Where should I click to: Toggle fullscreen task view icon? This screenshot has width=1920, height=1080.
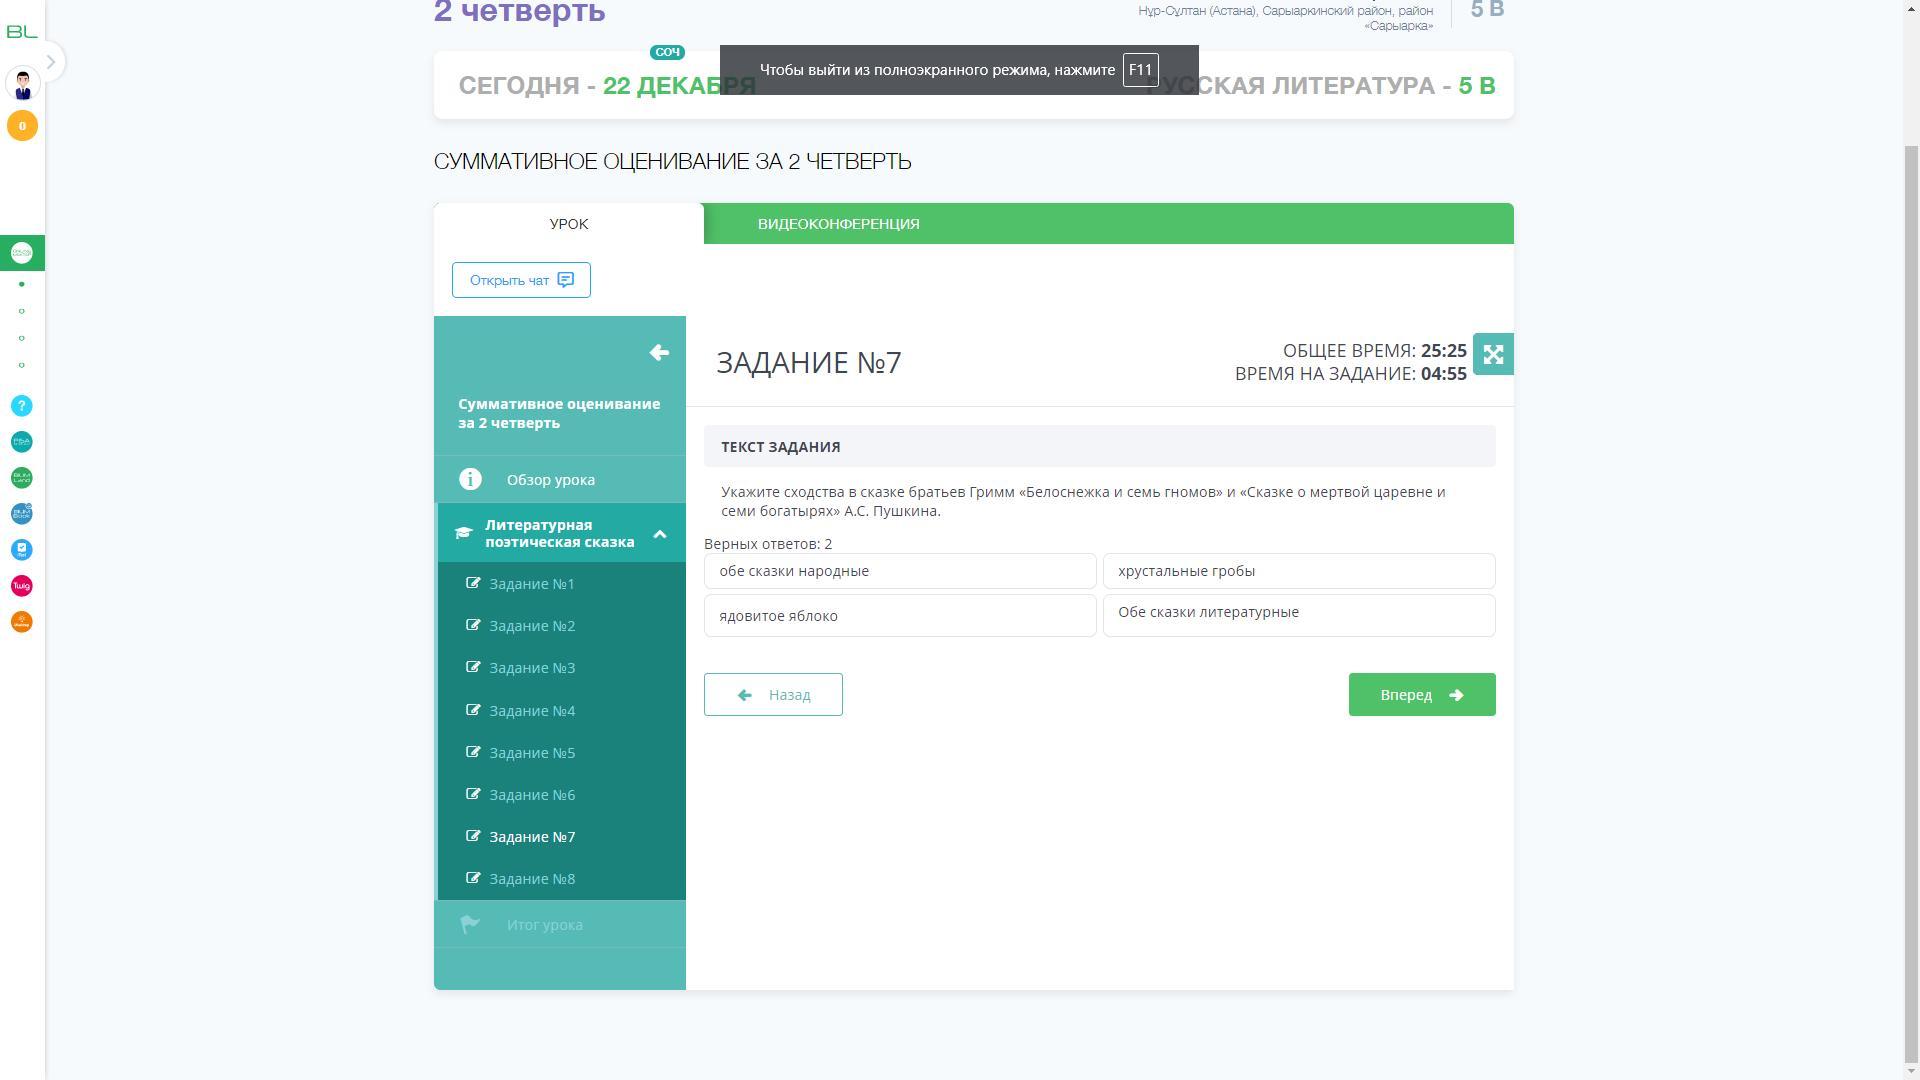tap(1493, 354)
